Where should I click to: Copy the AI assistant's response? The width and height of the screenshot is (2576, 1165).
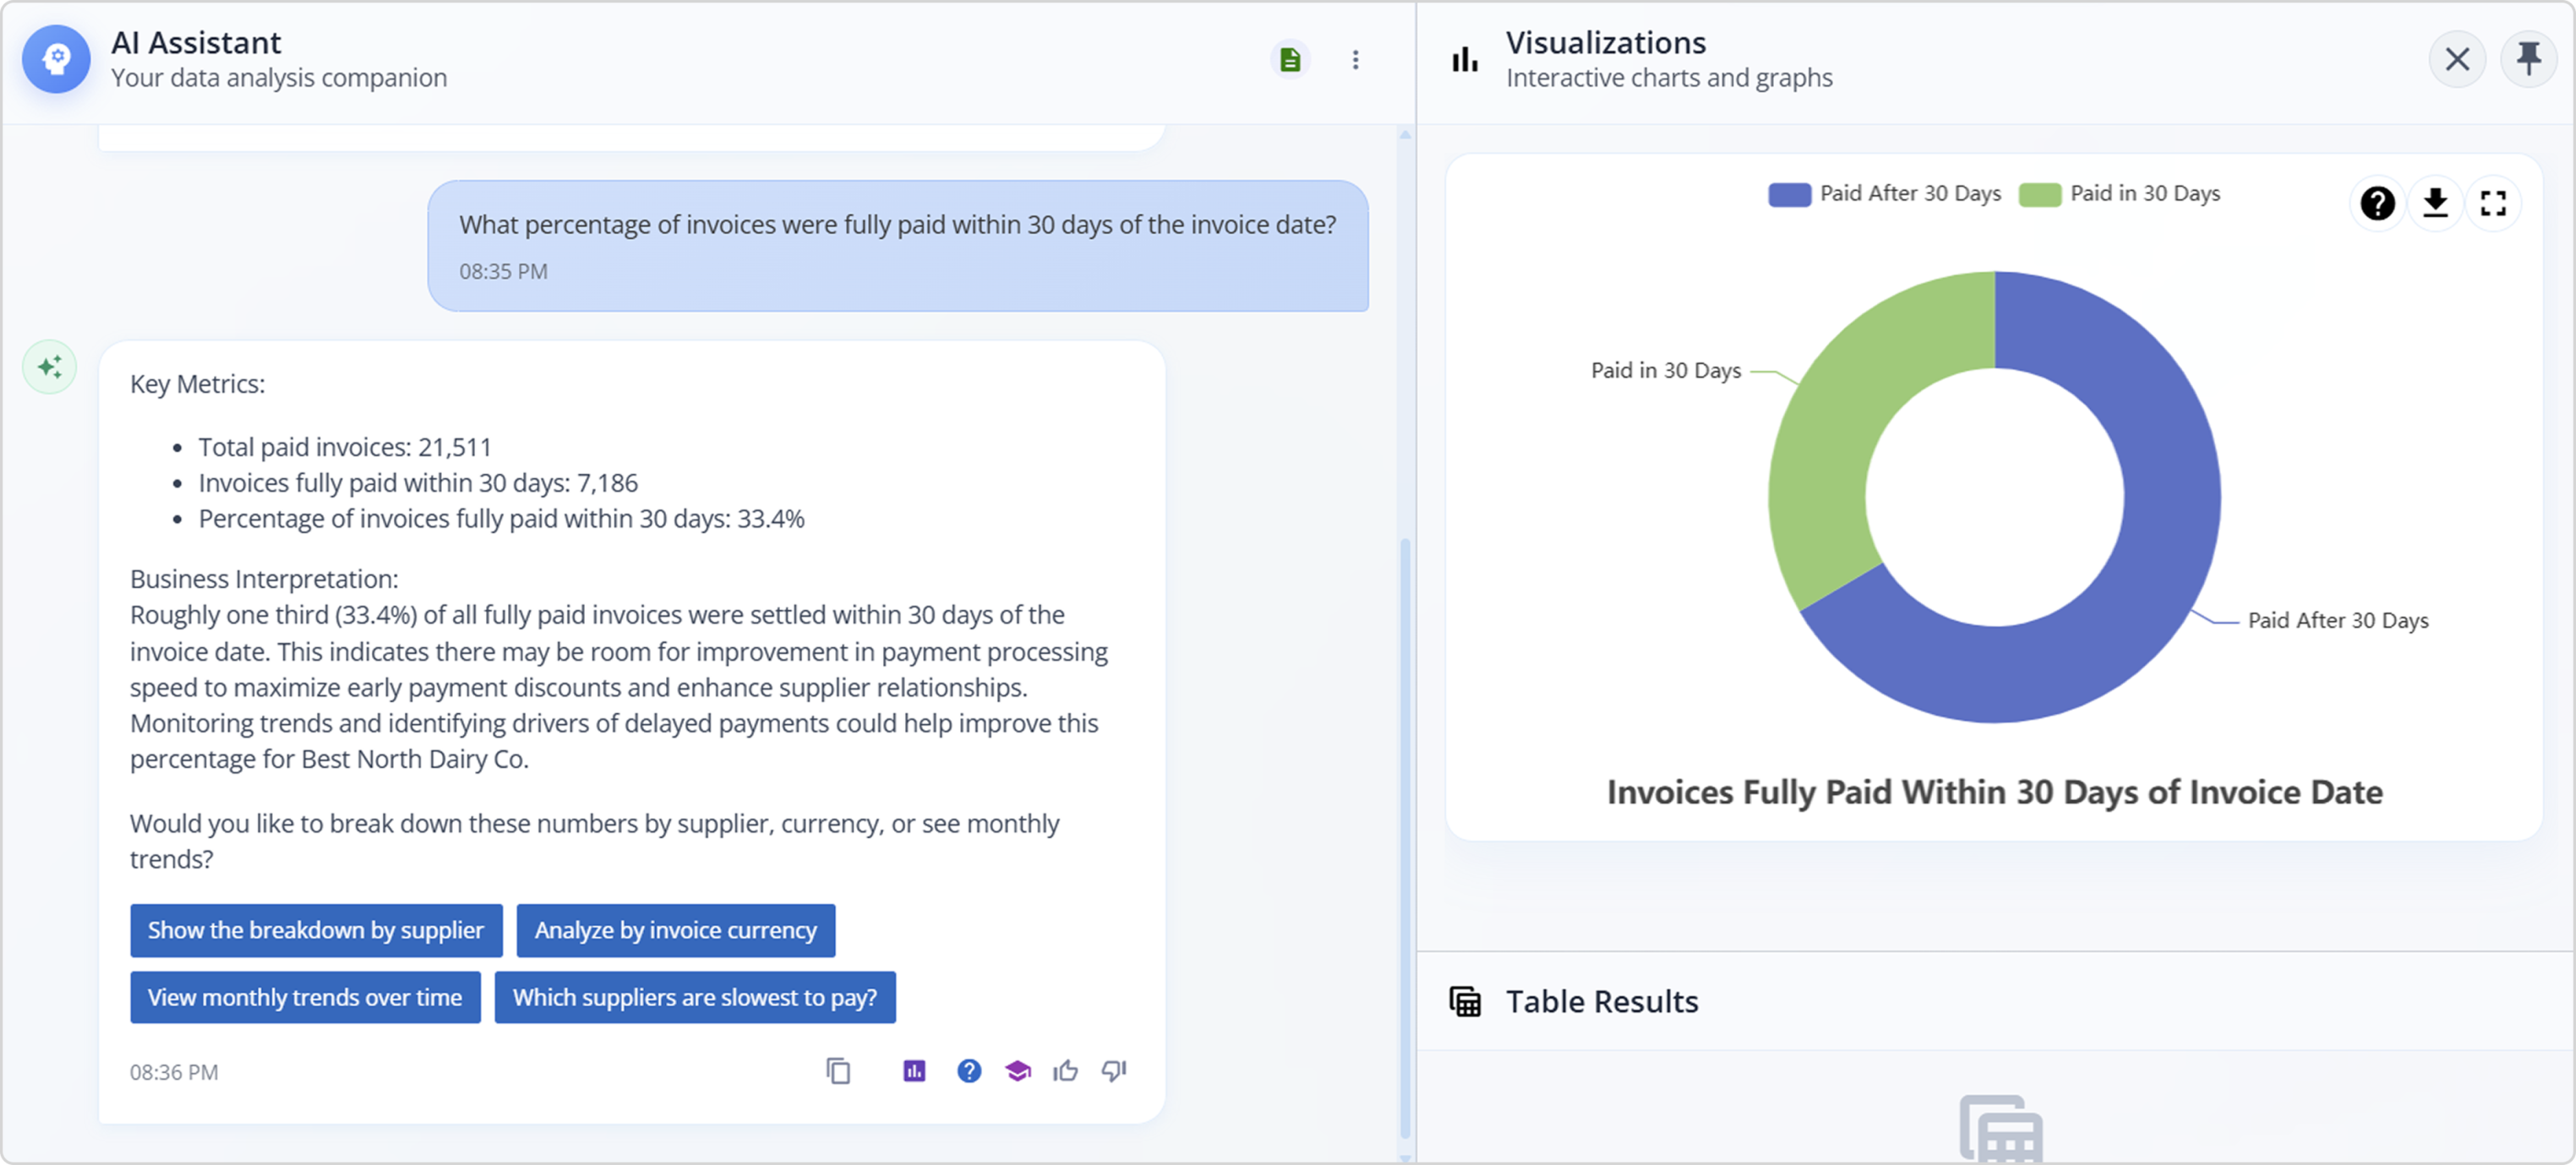[839, 1071]
